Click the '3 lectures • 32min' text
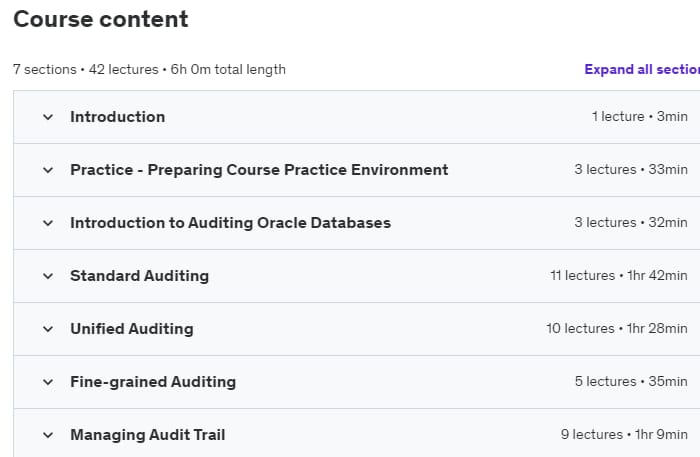Screen dimensions: 700x457 tap(631, 222)
